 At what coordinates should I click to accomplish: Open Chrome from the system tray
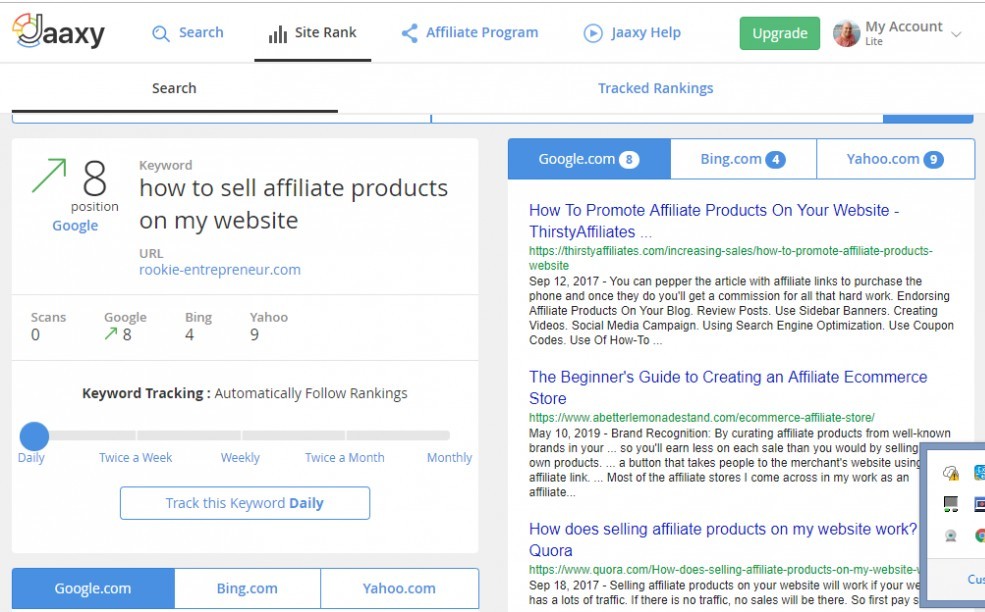point(981,535)
